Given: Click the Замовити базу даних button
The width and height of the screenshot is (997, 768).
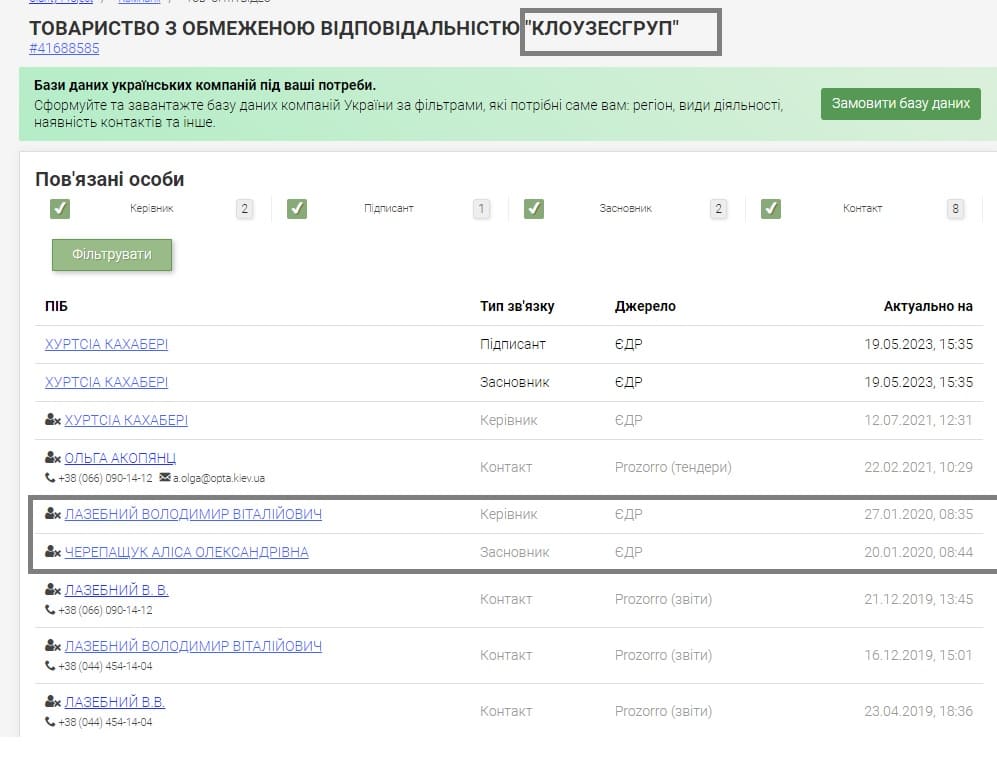Looking at the screenshot, I should pos(900,103).
